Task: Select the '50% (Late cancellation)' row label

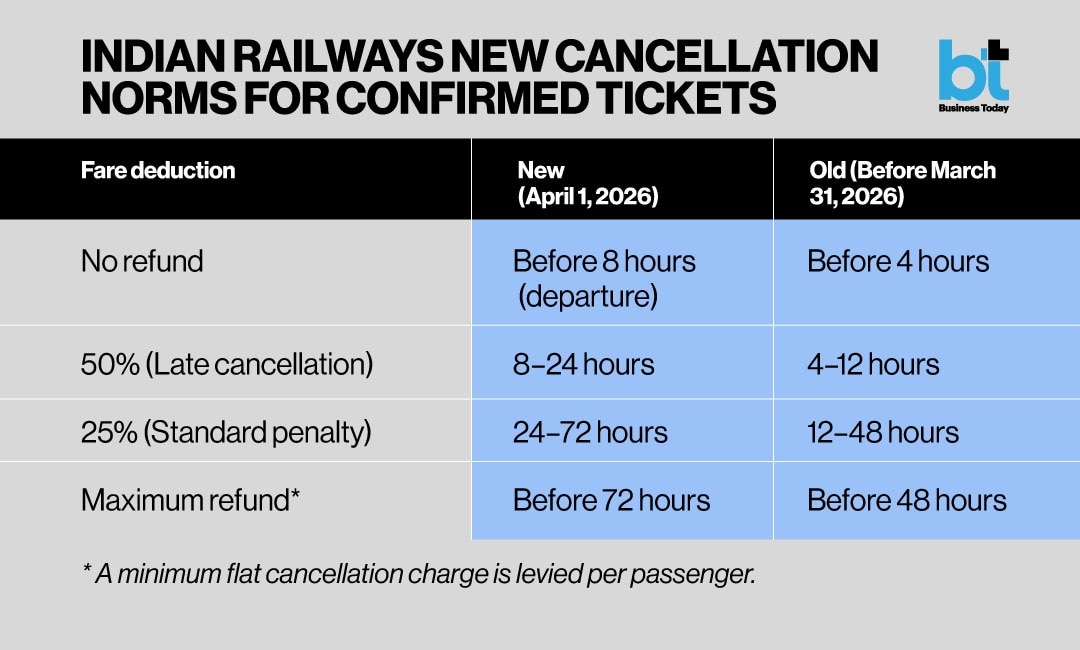Action: tap(227, 364)
